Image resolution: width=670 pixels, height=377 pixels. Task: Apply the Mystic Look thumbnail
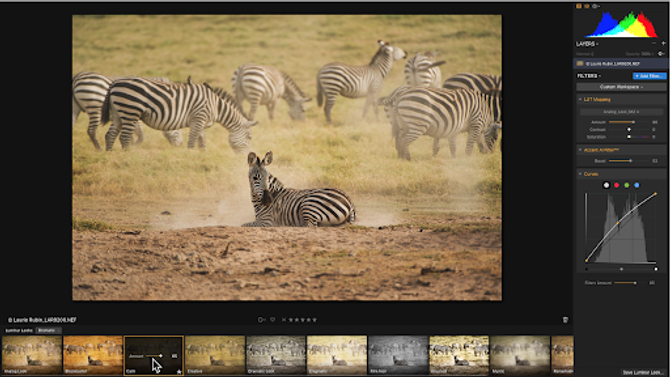[520, 355]
